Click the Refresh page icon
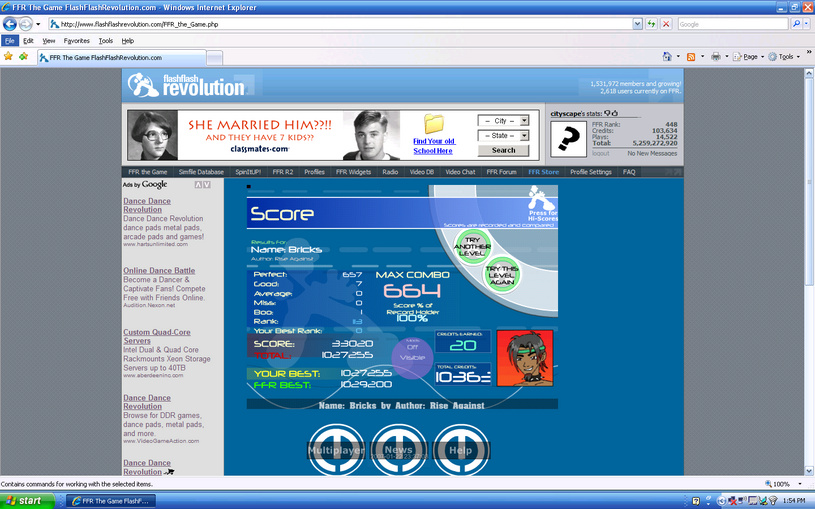This screenshot has width=815, height=509. pyautogui.click(x=651, y=24)
